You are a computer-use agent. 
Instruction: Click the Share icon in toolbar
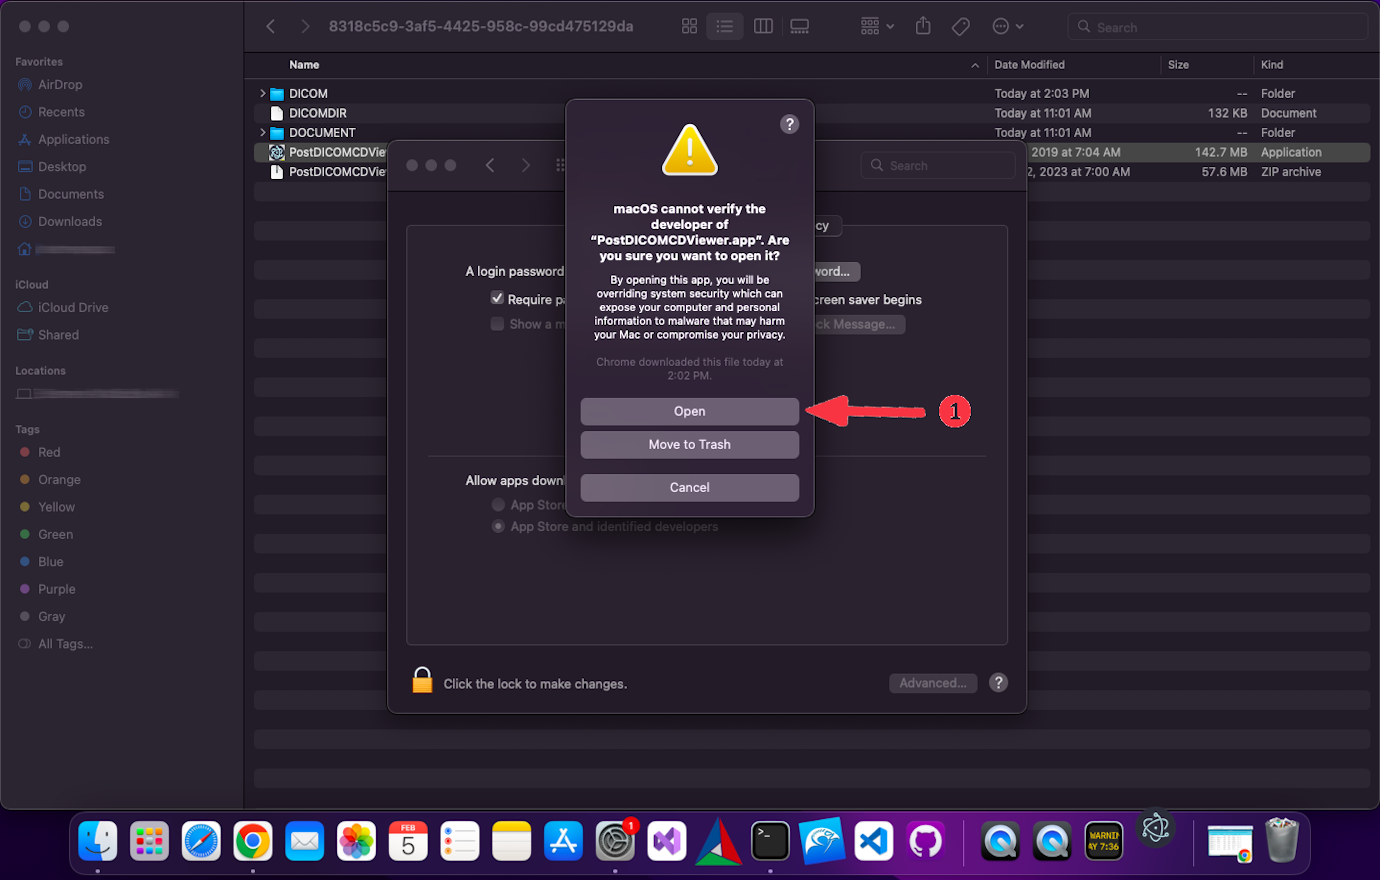point(922,26)
